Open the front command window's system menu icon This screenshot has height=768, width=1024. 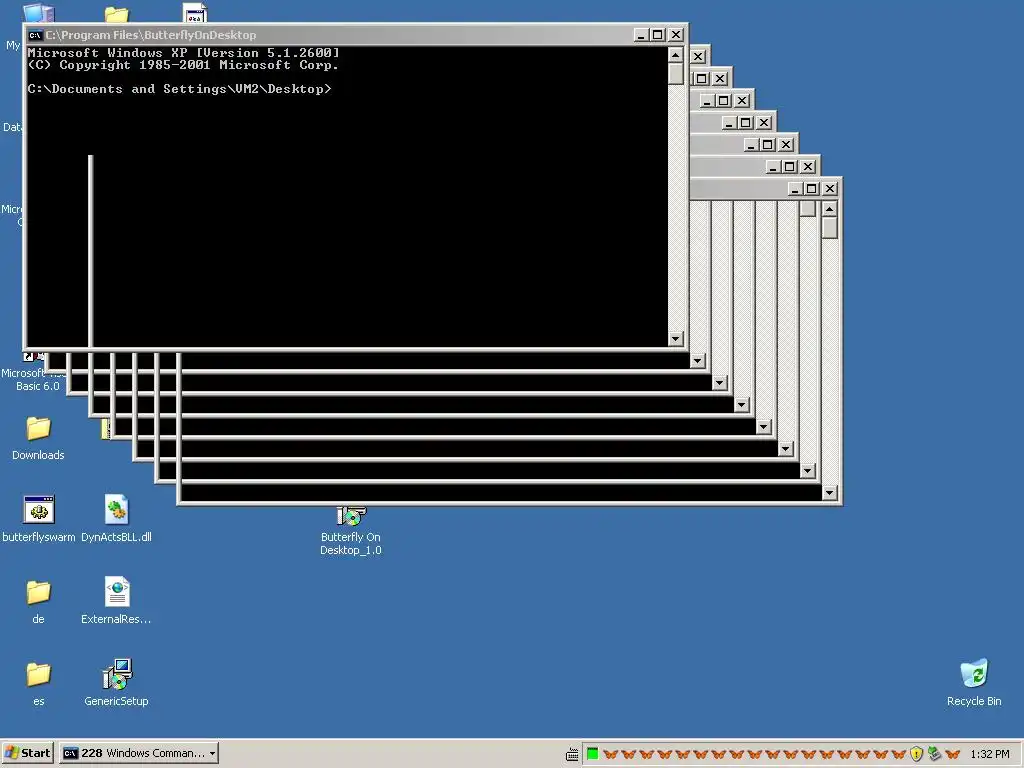point(35,35)
